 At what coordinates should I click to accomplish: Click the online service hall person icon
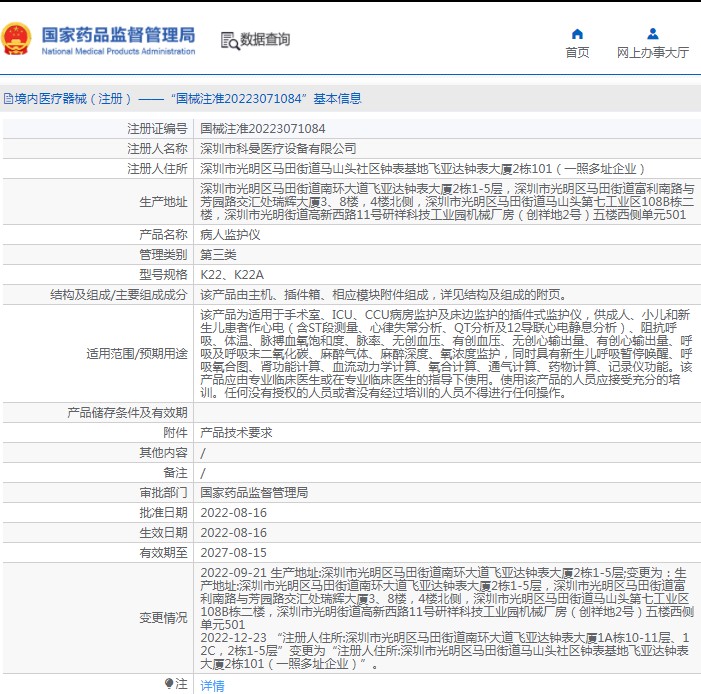tap(653, 33)
